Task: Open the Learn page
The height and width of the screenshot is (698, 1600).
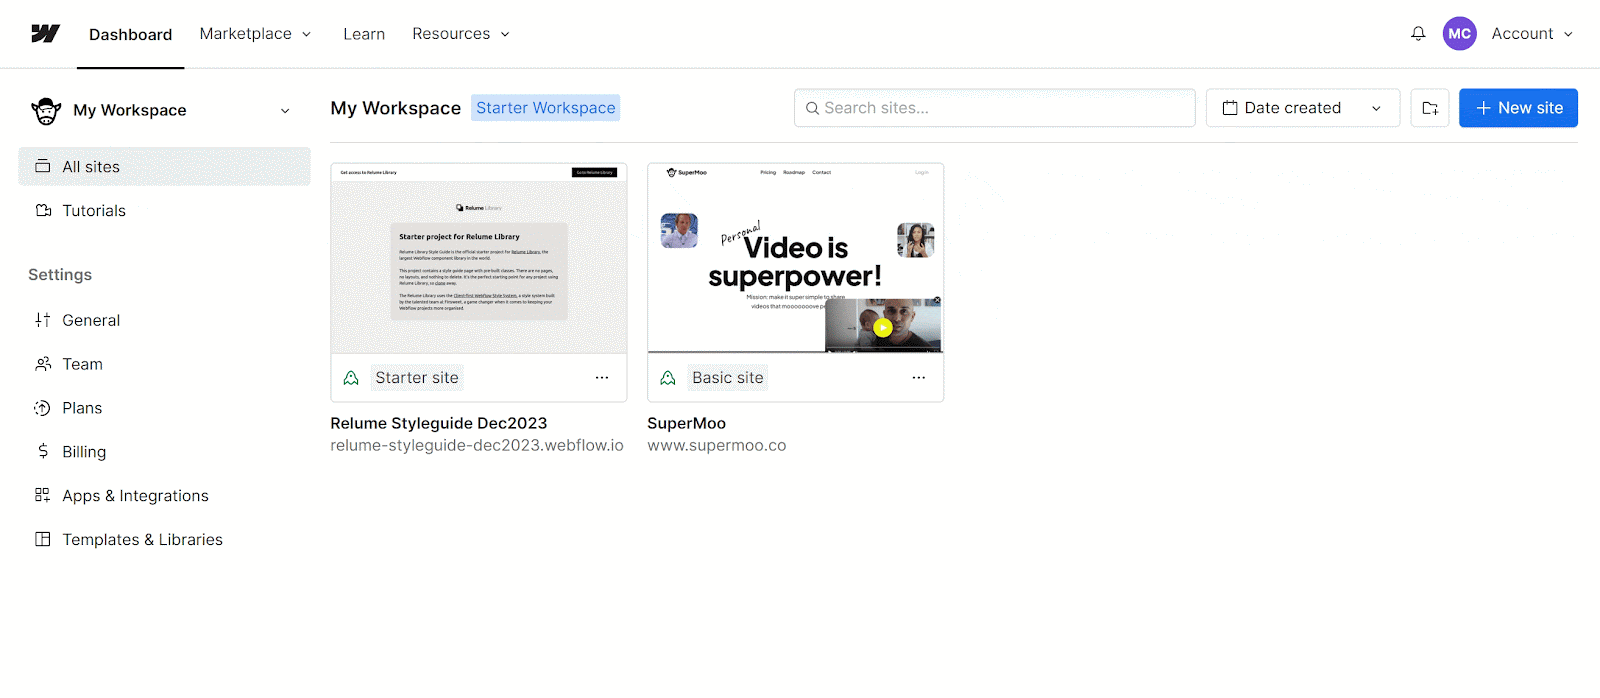Action: pos(364,34)
